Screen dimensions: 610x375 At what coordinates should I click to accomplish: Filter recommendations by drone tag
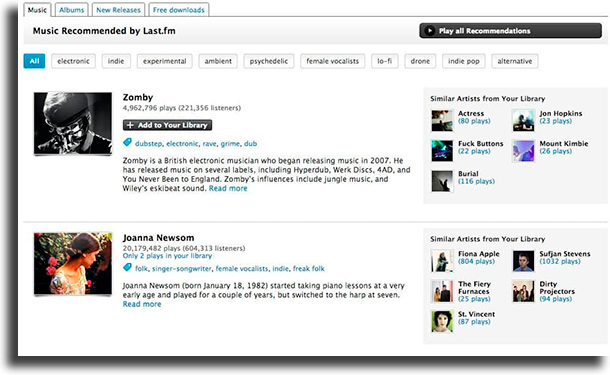[420, 61]
